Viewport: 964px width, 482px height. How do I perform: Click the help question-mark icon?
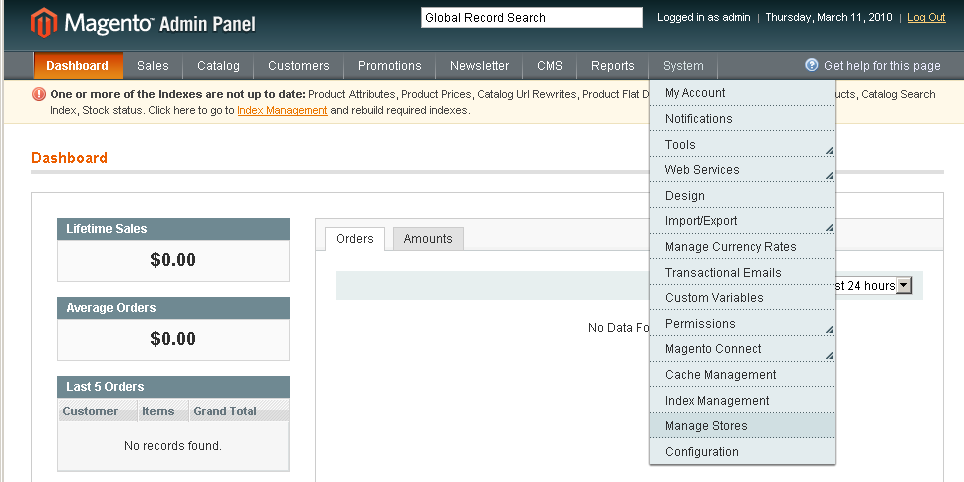tap(812, 65)
